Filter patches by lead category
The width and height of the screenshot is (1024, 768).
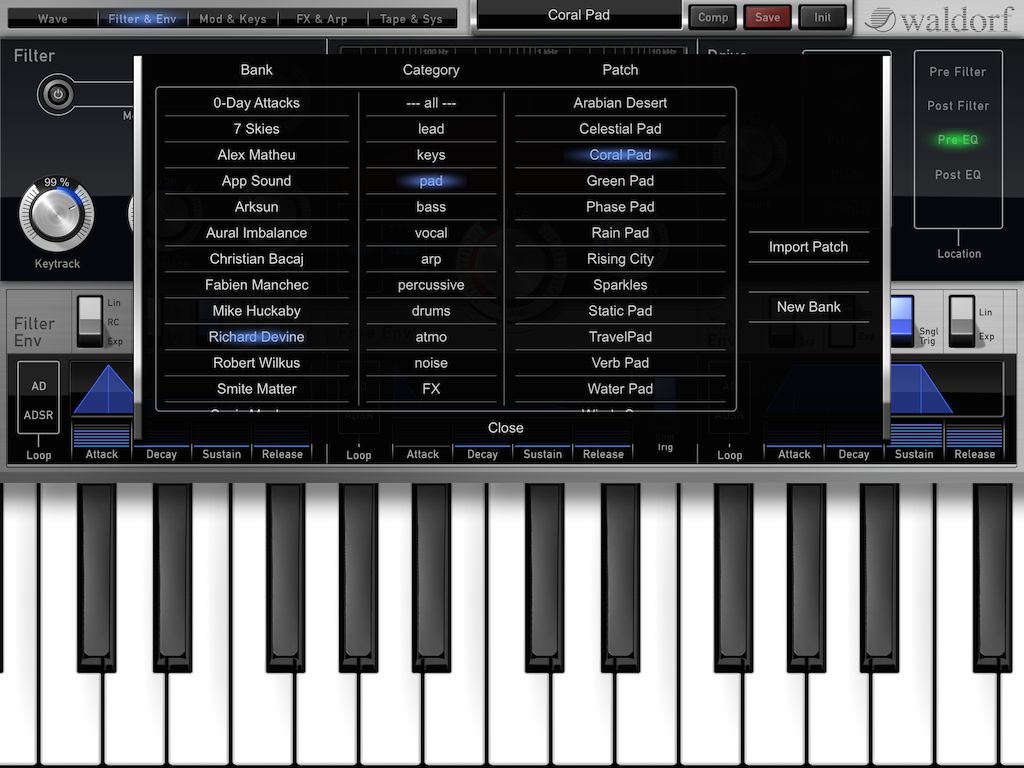pyautogui.click(x=431, y=129)
